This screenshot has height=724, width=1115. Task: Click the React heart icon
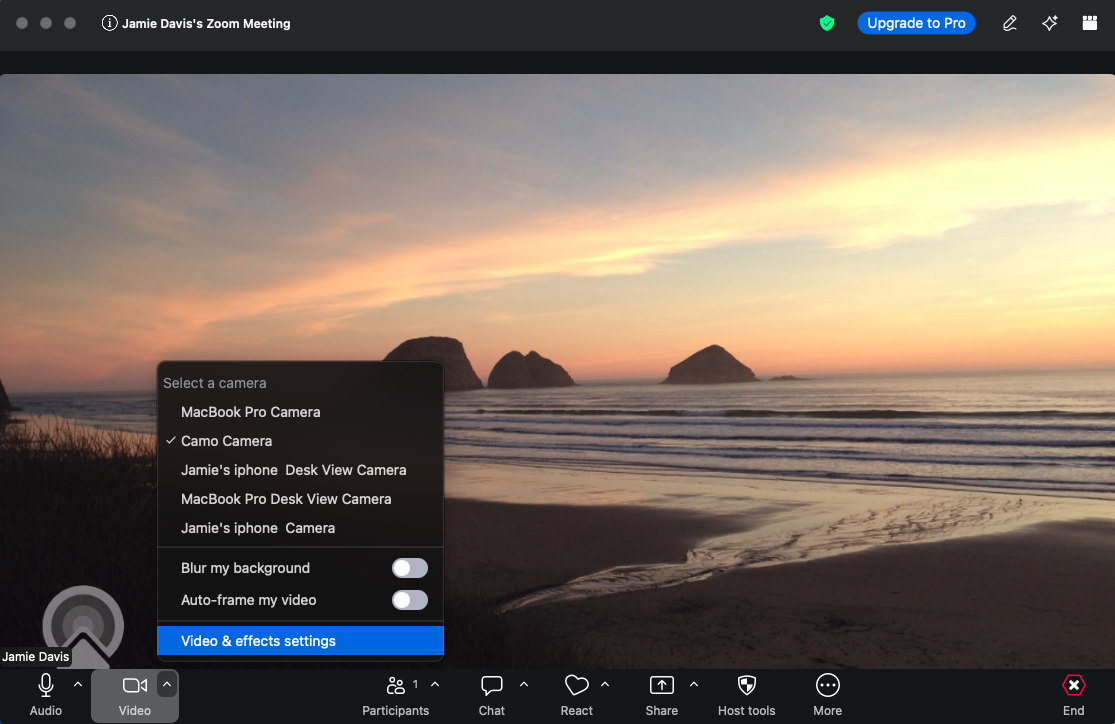[576, 686]
